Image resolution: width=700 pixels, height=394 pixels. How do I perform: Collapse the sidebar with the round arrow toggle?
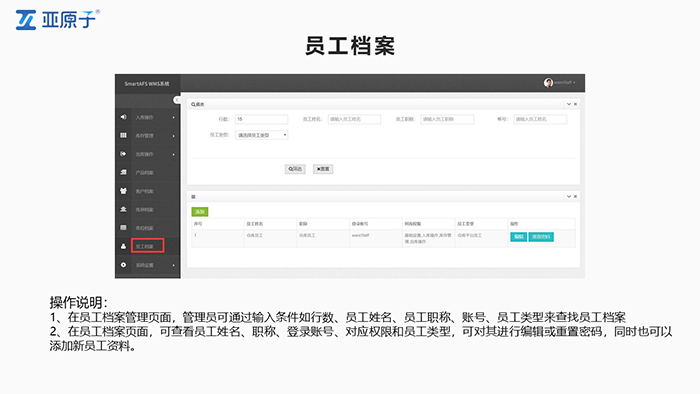(x=177, y=100)
